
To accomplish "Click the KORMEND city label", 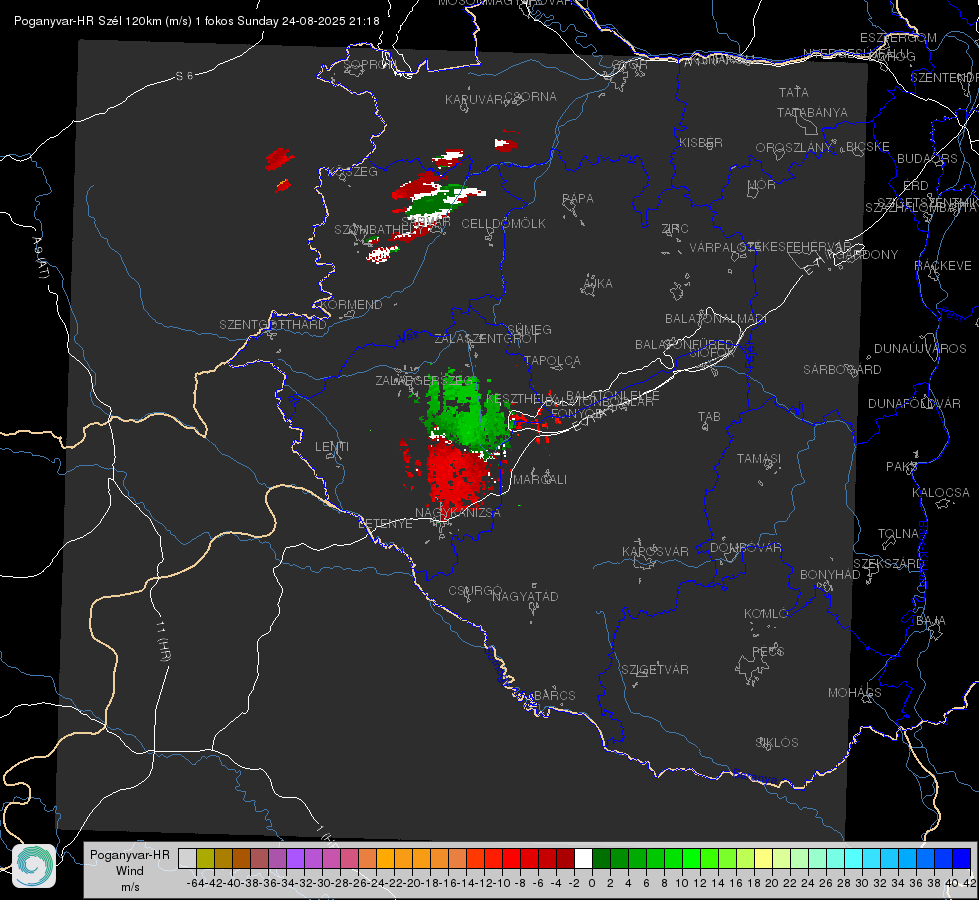I will pyautogui.click(x=351, y=305).
